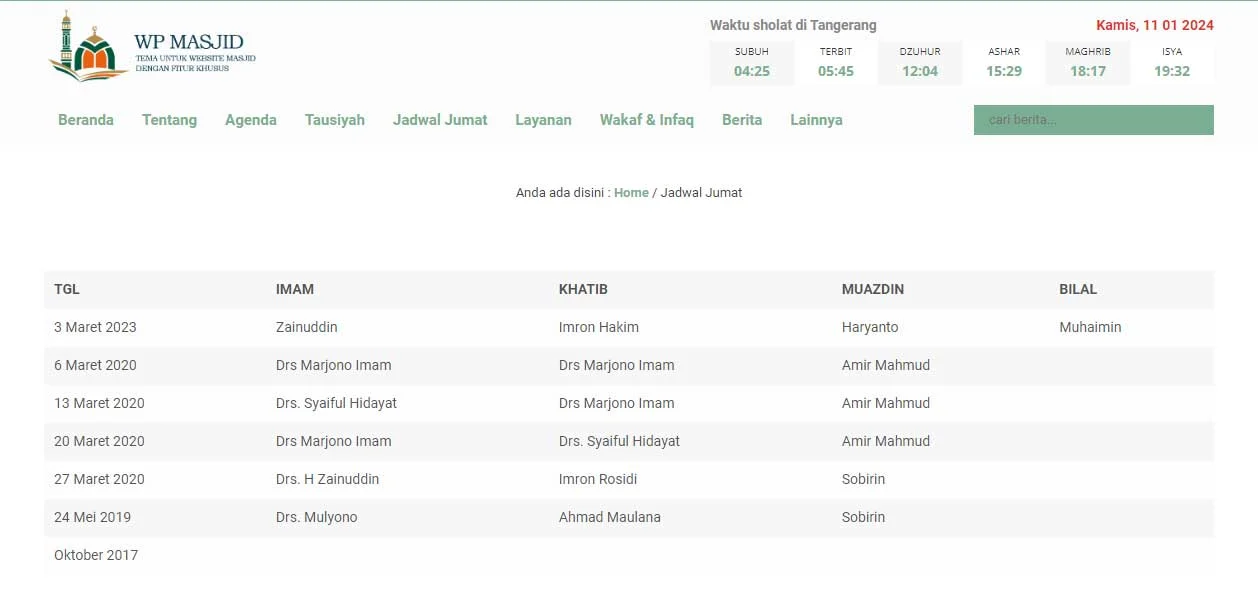The width and height of the screenshot is (1258, 605).
Task: Select imam Zainuddin in 3 Maret 2023 row
Action: pos(307,327)
